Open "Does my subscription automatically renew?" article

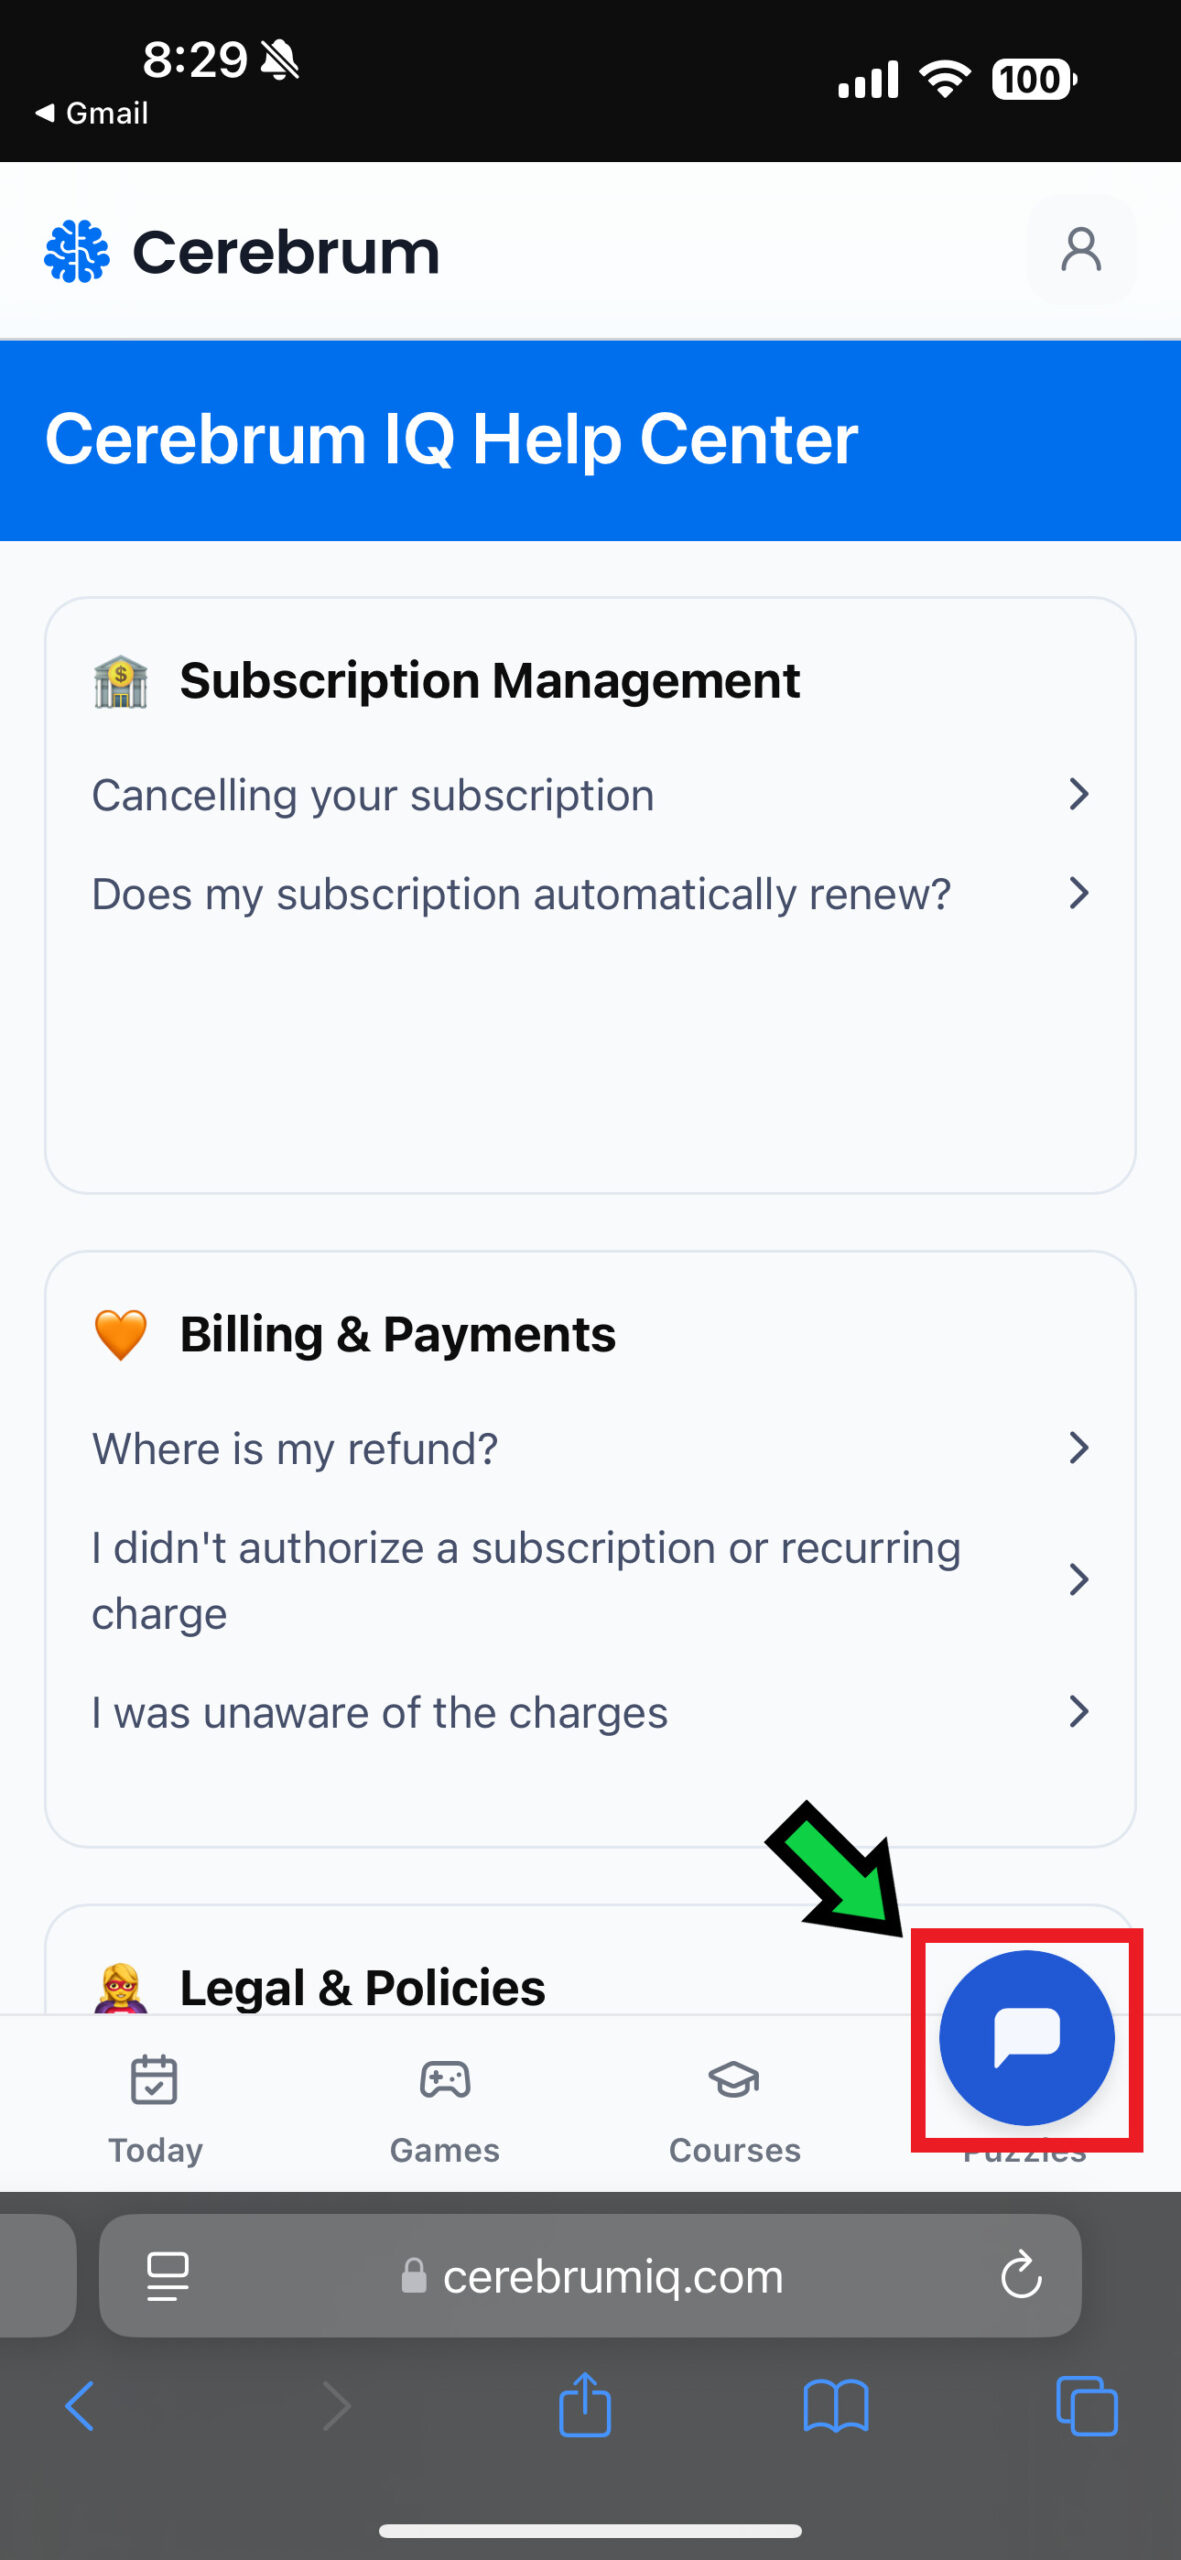click(521, 894)
